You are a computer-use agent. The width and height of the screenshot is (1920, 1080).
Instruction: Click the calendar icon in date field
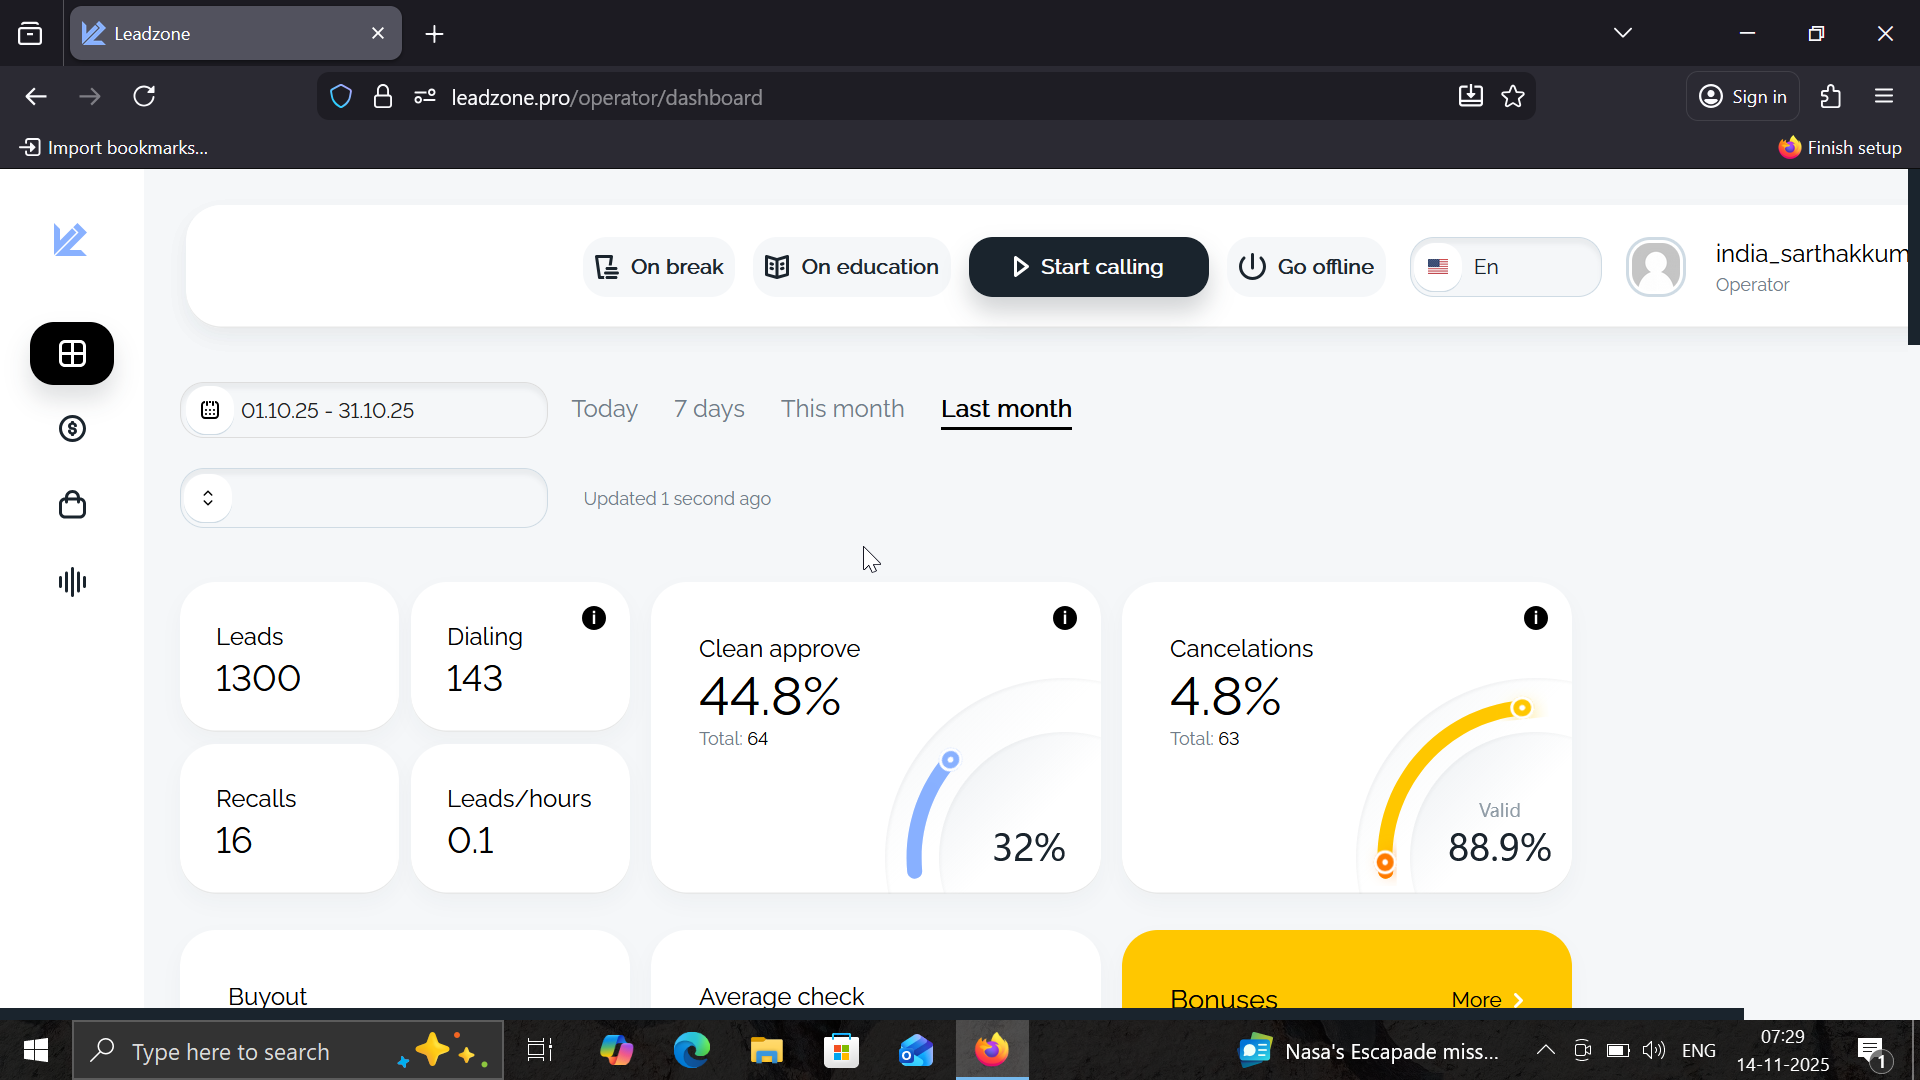click(210, 410)
